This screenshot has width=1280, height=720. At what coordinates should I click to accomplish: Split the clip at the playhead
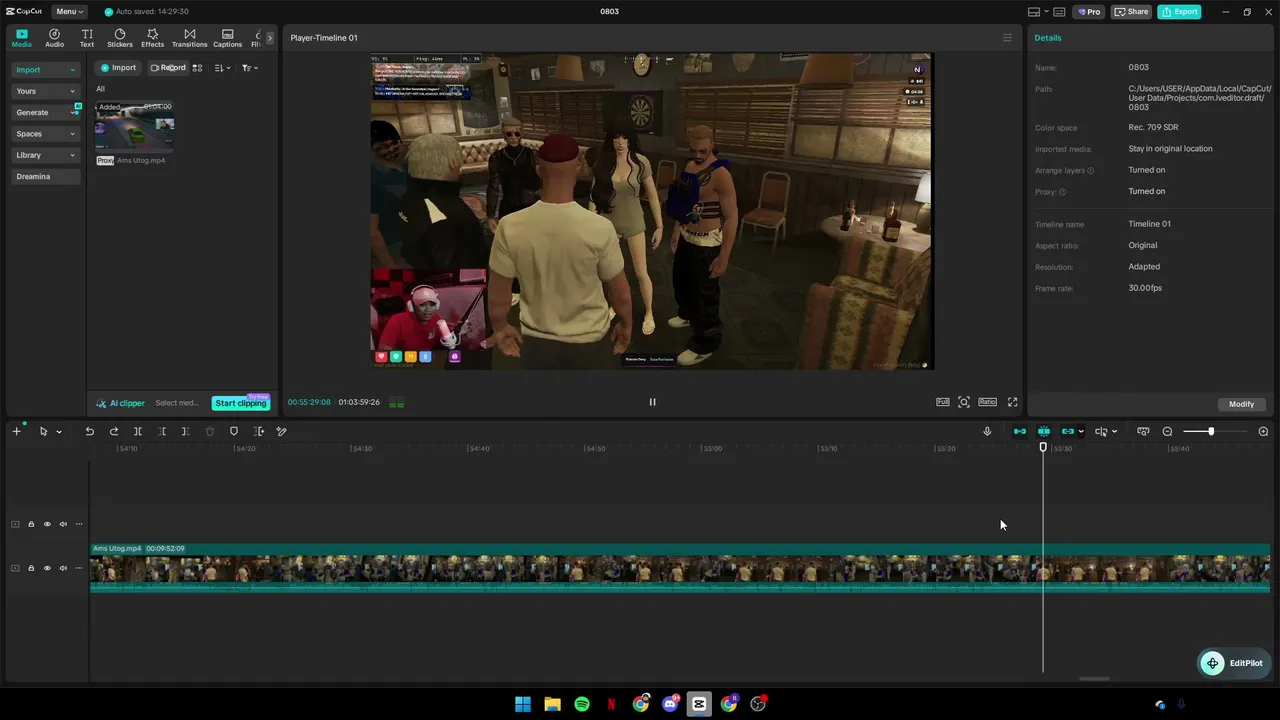138,431
